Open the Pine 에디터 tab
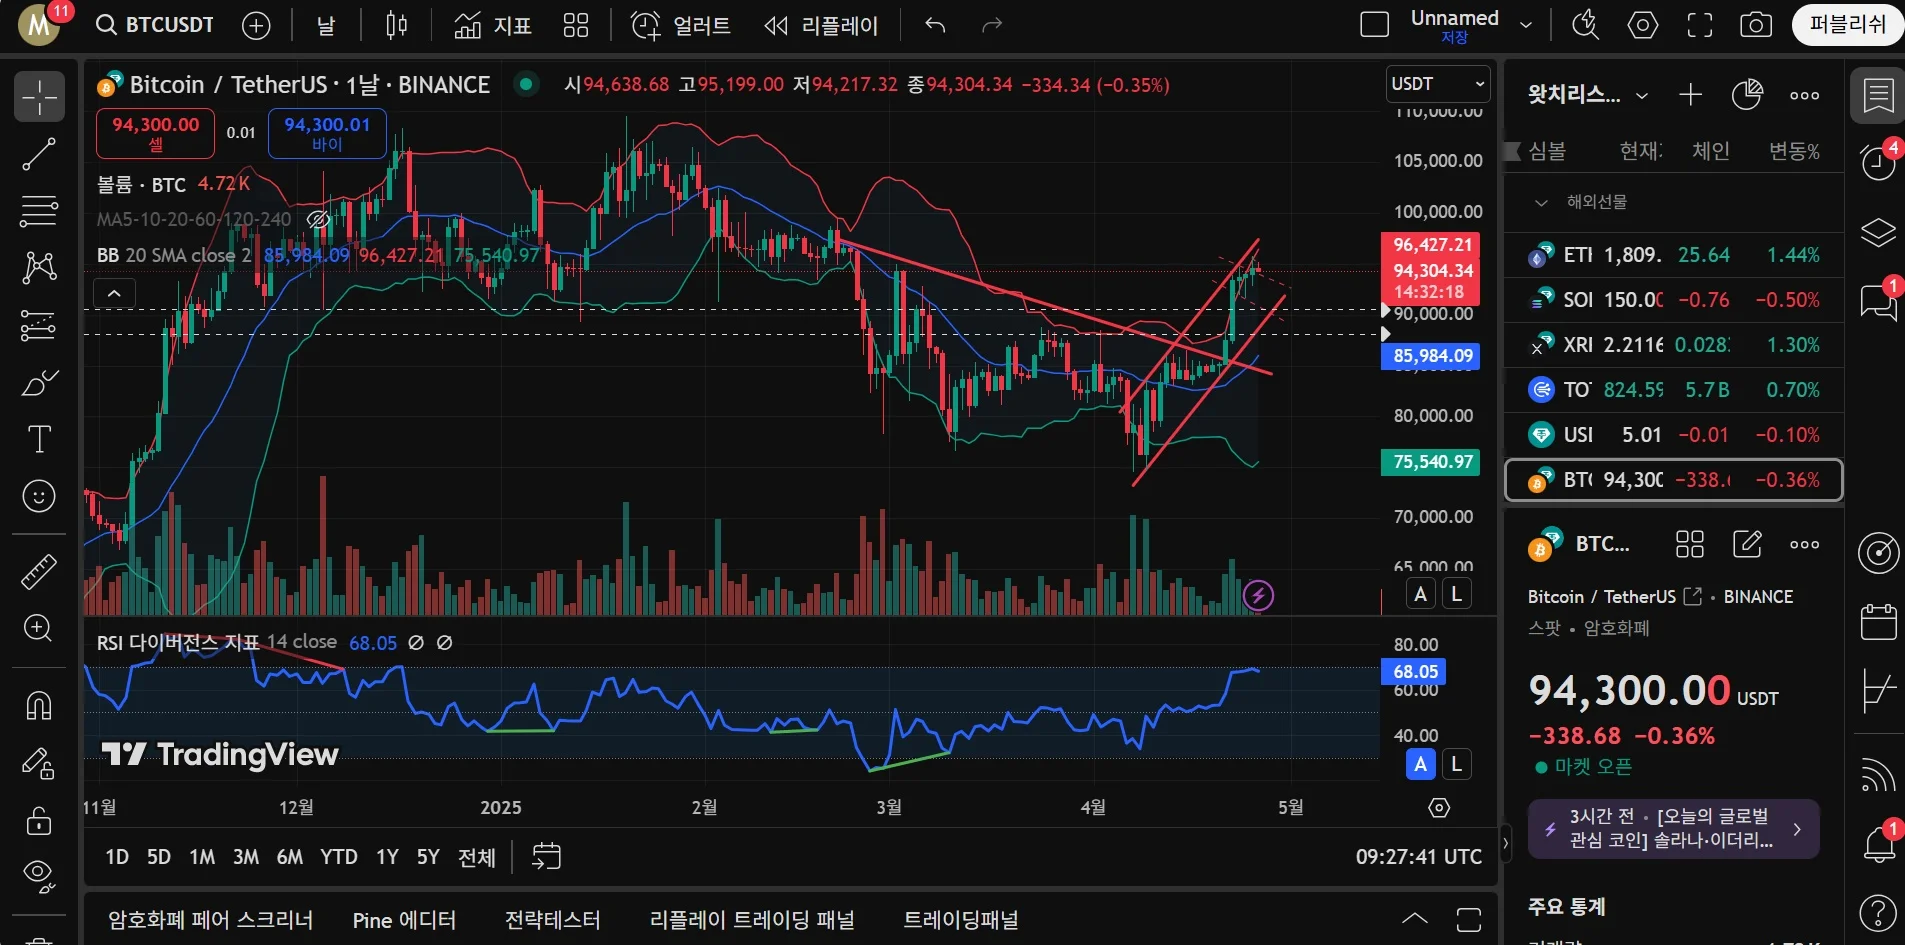 (x=404, y=920)
